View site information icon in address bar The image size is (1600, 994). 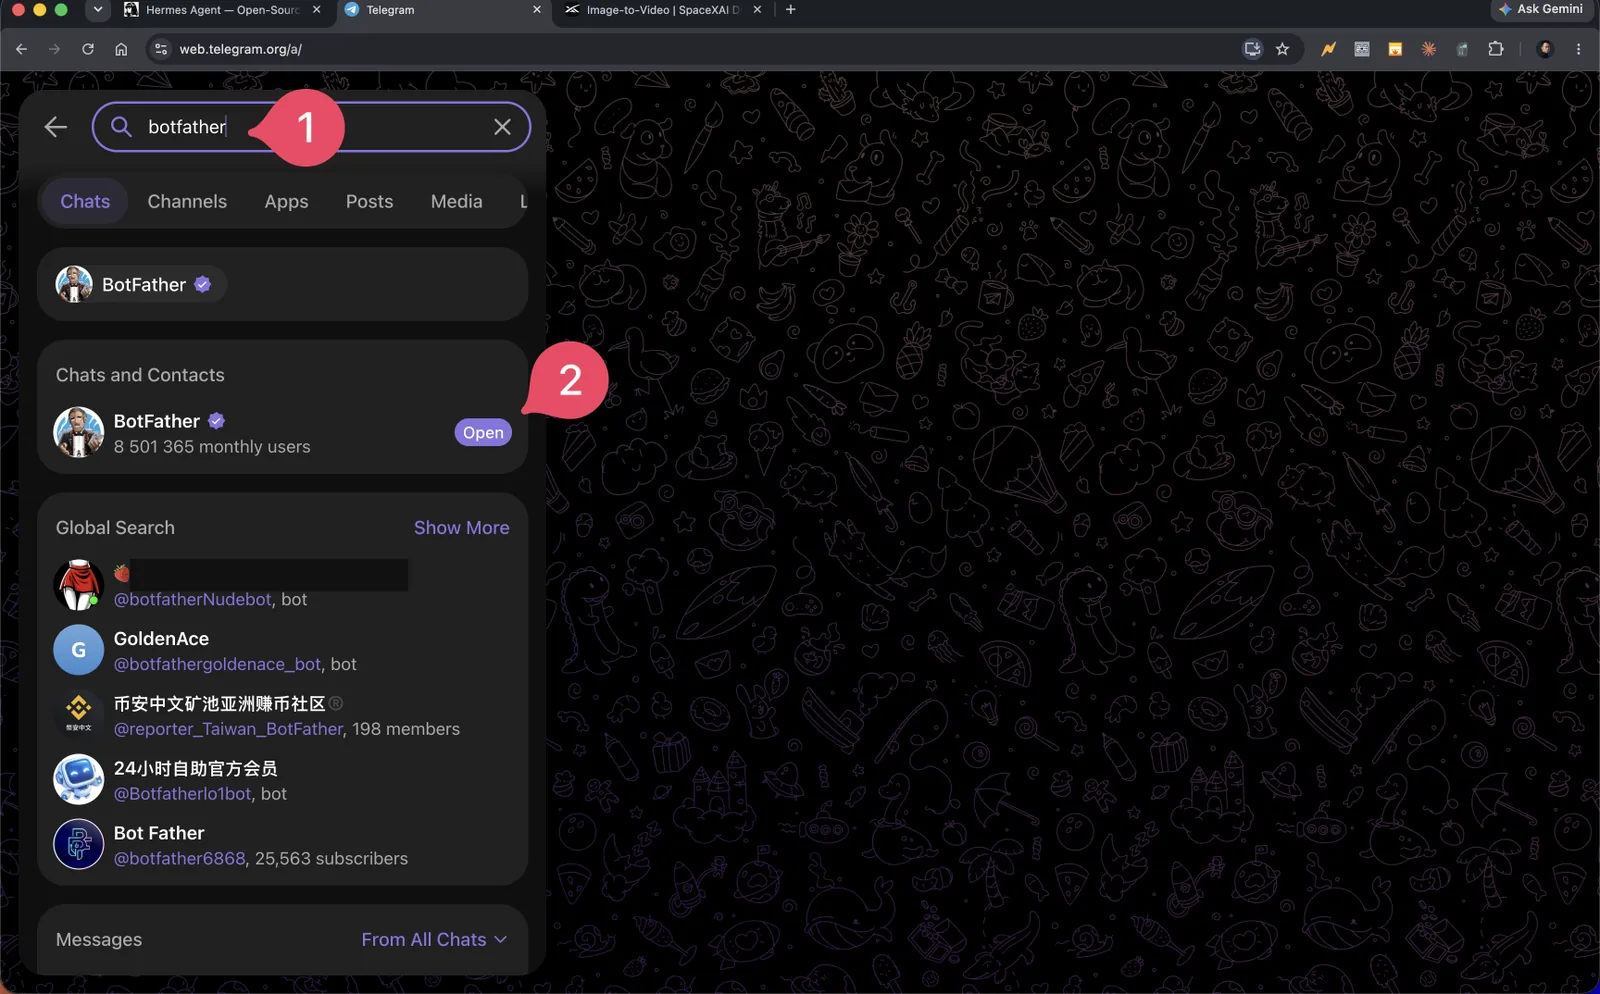click(161, 49)
